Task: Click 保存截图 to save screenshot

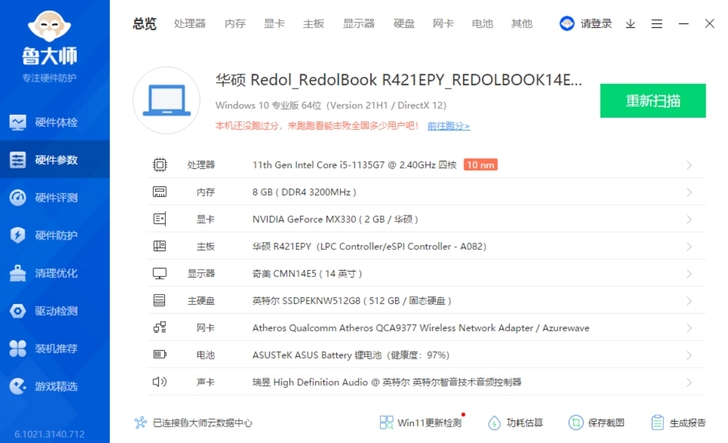Action: point(597,423)
